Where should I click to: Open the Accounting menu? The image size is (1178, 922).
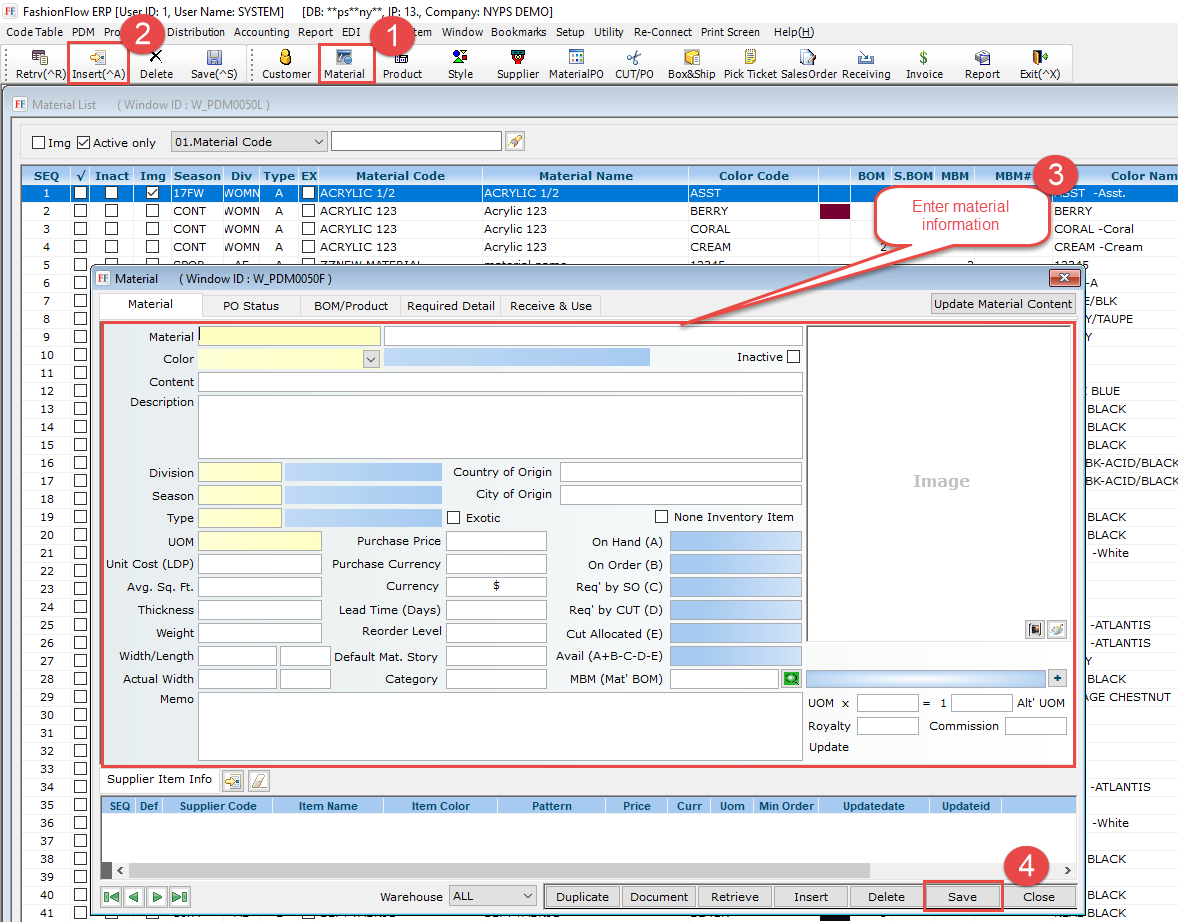pyautogui.click(x=261, y=32)
